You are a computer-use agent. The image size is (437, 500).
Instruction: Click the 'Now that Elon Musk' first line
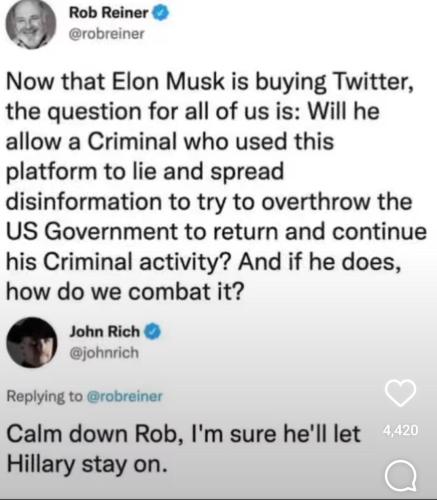tap(210, 82)
